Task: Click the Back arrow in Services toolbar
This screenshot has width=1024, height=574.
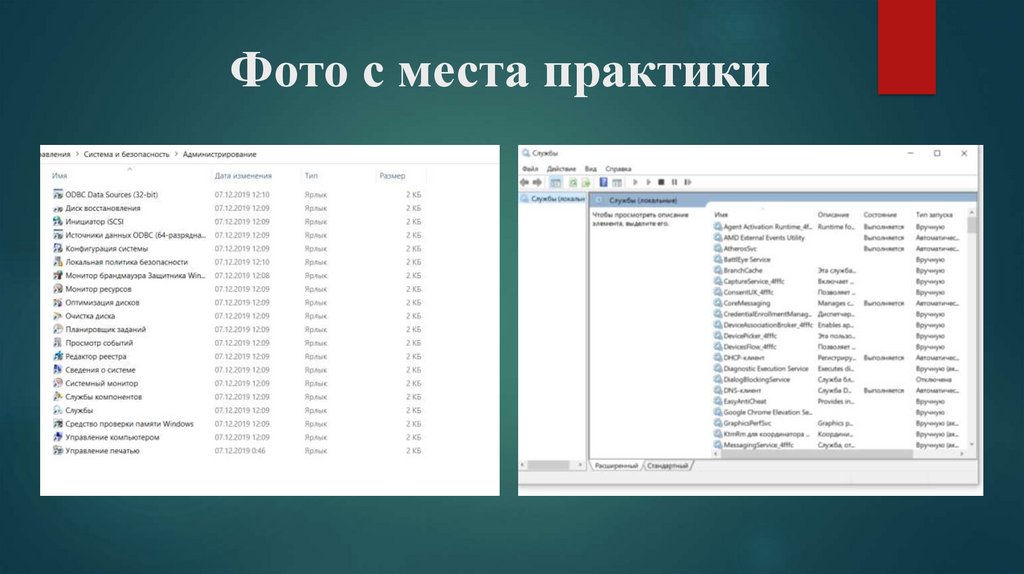Action: (x=524, y=182)
